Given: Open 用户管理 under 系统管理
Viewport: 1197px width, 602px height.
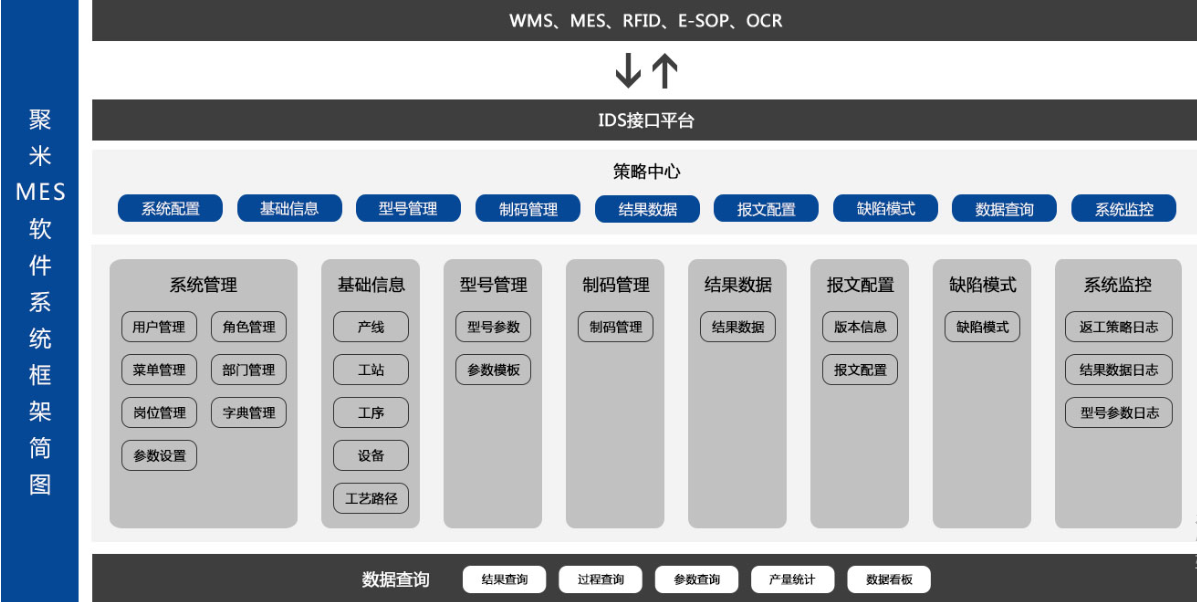Looking at the screenshot, I should (x=159, y=327).
